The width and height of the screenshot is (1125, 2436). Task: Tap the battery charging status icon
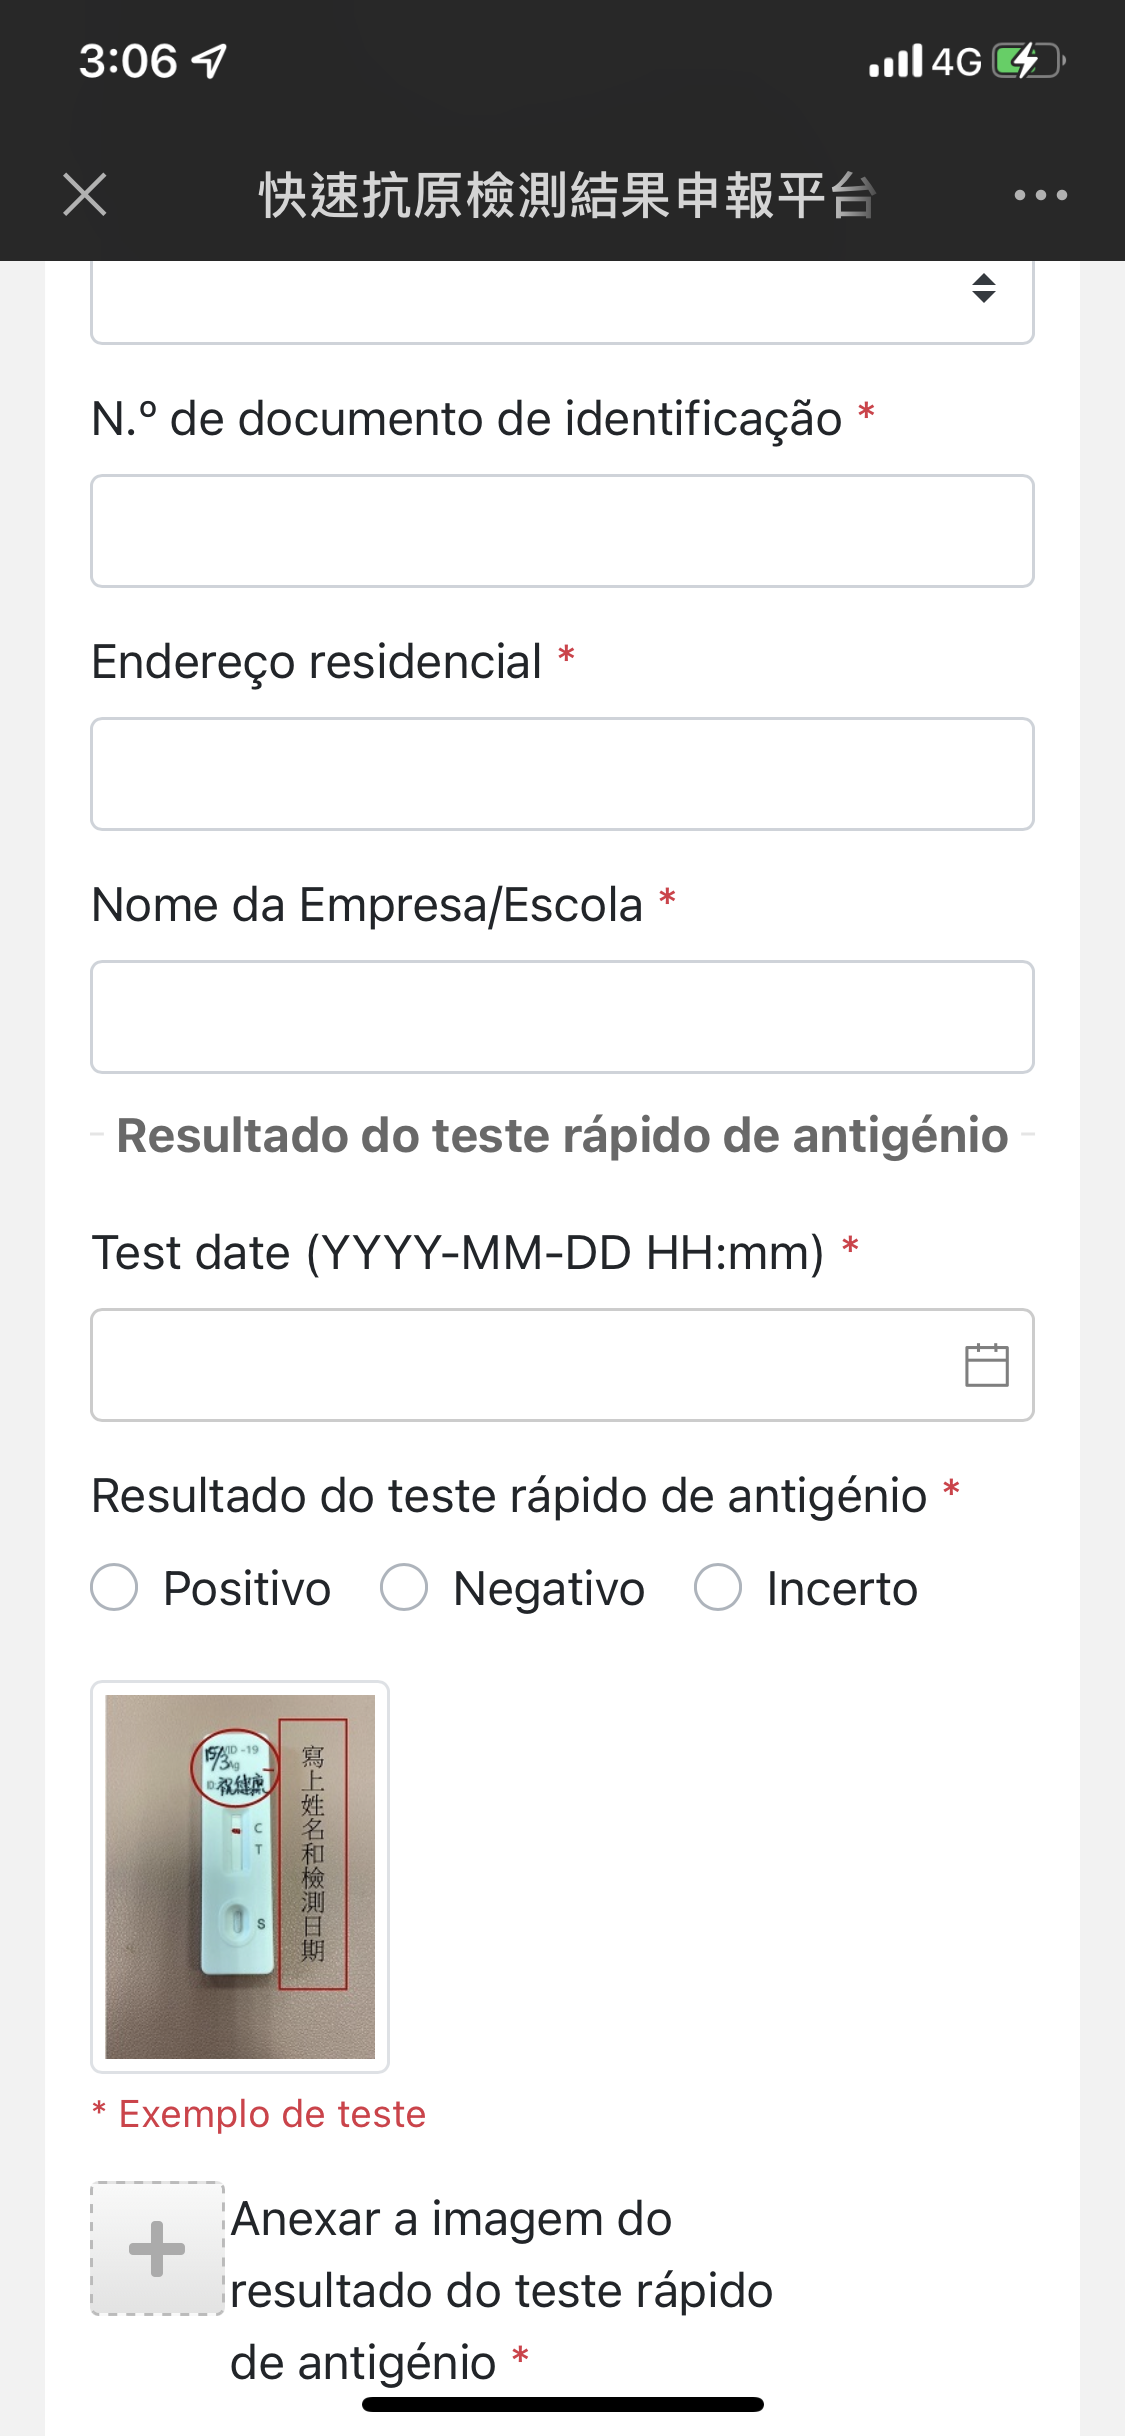(1027, 61)
